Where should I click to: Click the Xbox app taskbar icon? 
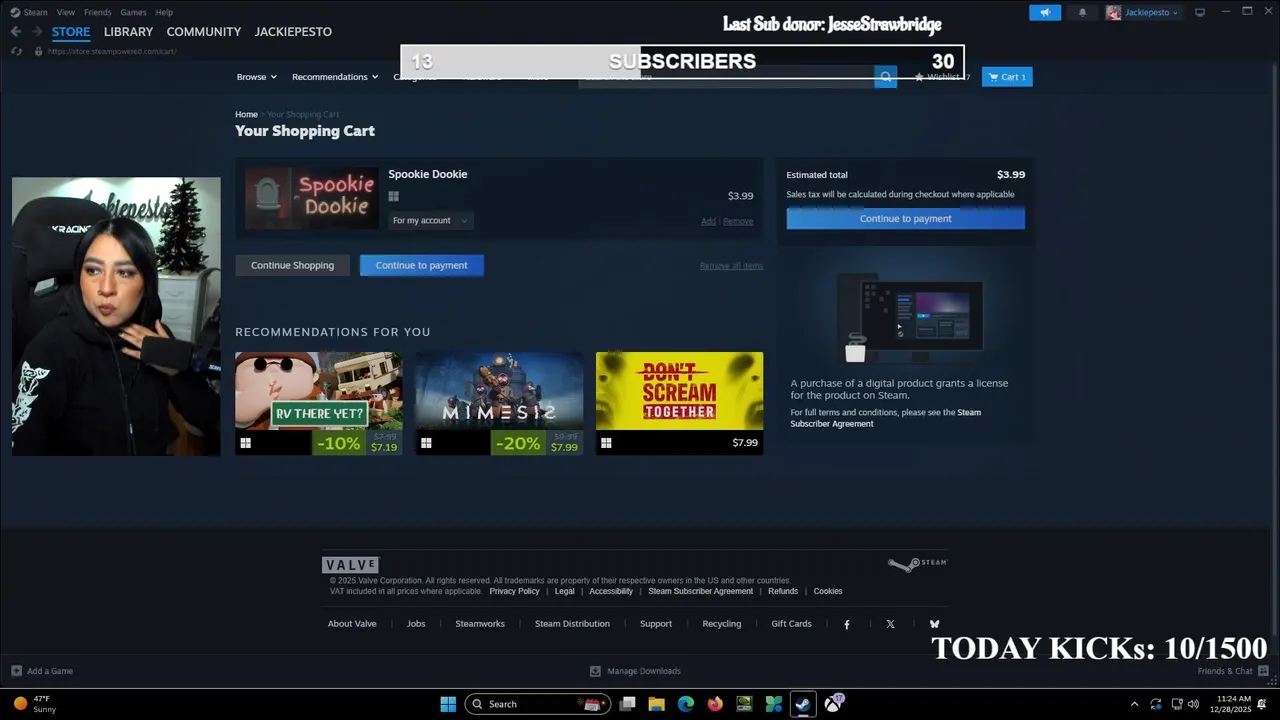(x=833, y=704)
